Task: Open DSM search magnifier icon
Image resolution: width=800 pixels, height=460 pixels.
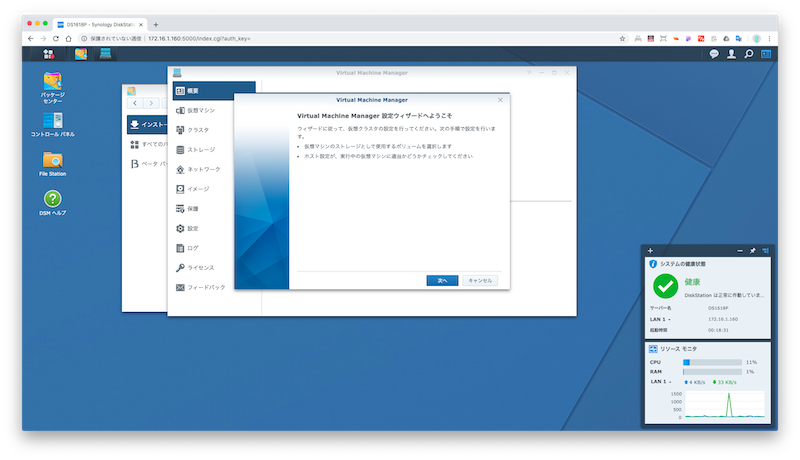Action: [748, 54]
